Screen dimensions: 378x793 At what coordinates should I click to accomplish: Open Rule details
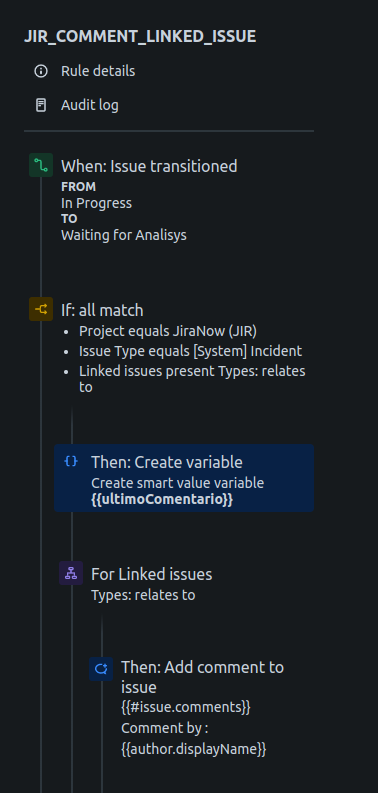98,71
